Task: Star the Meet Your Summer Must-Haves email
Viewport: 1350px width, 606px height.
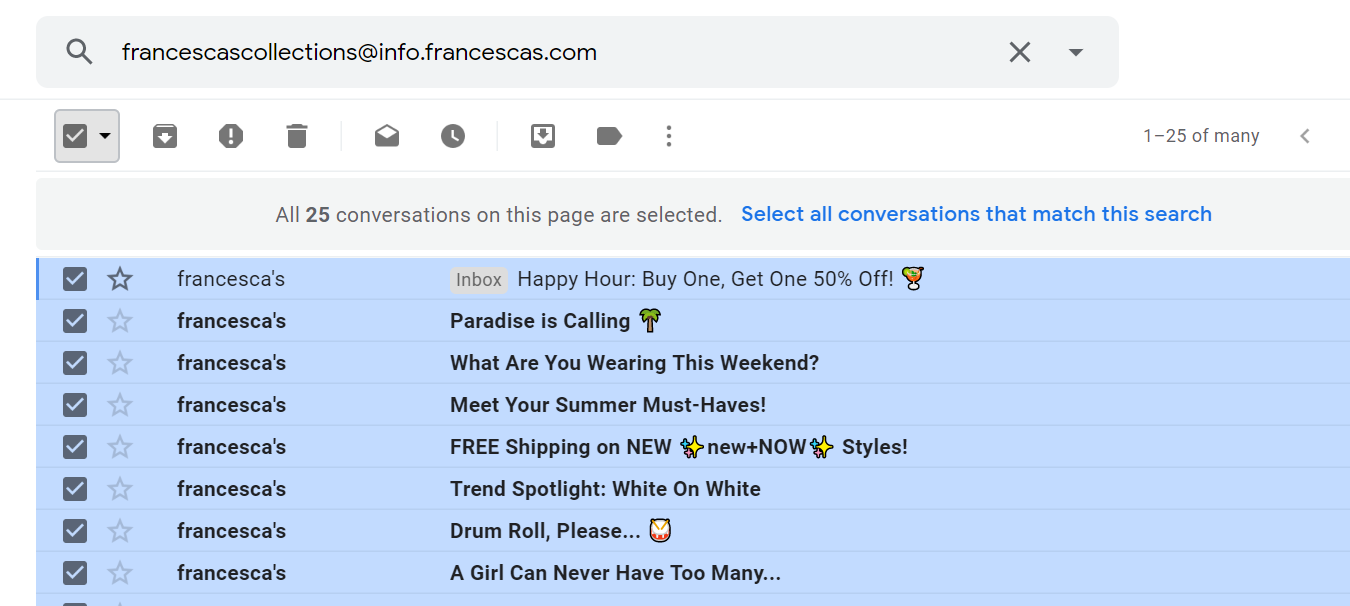Action: point(120,405)
